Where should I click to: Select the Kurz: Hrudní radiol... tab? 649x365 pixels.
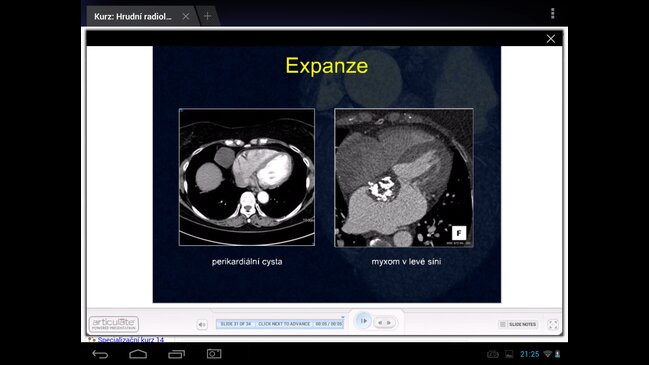pos(133,17)
